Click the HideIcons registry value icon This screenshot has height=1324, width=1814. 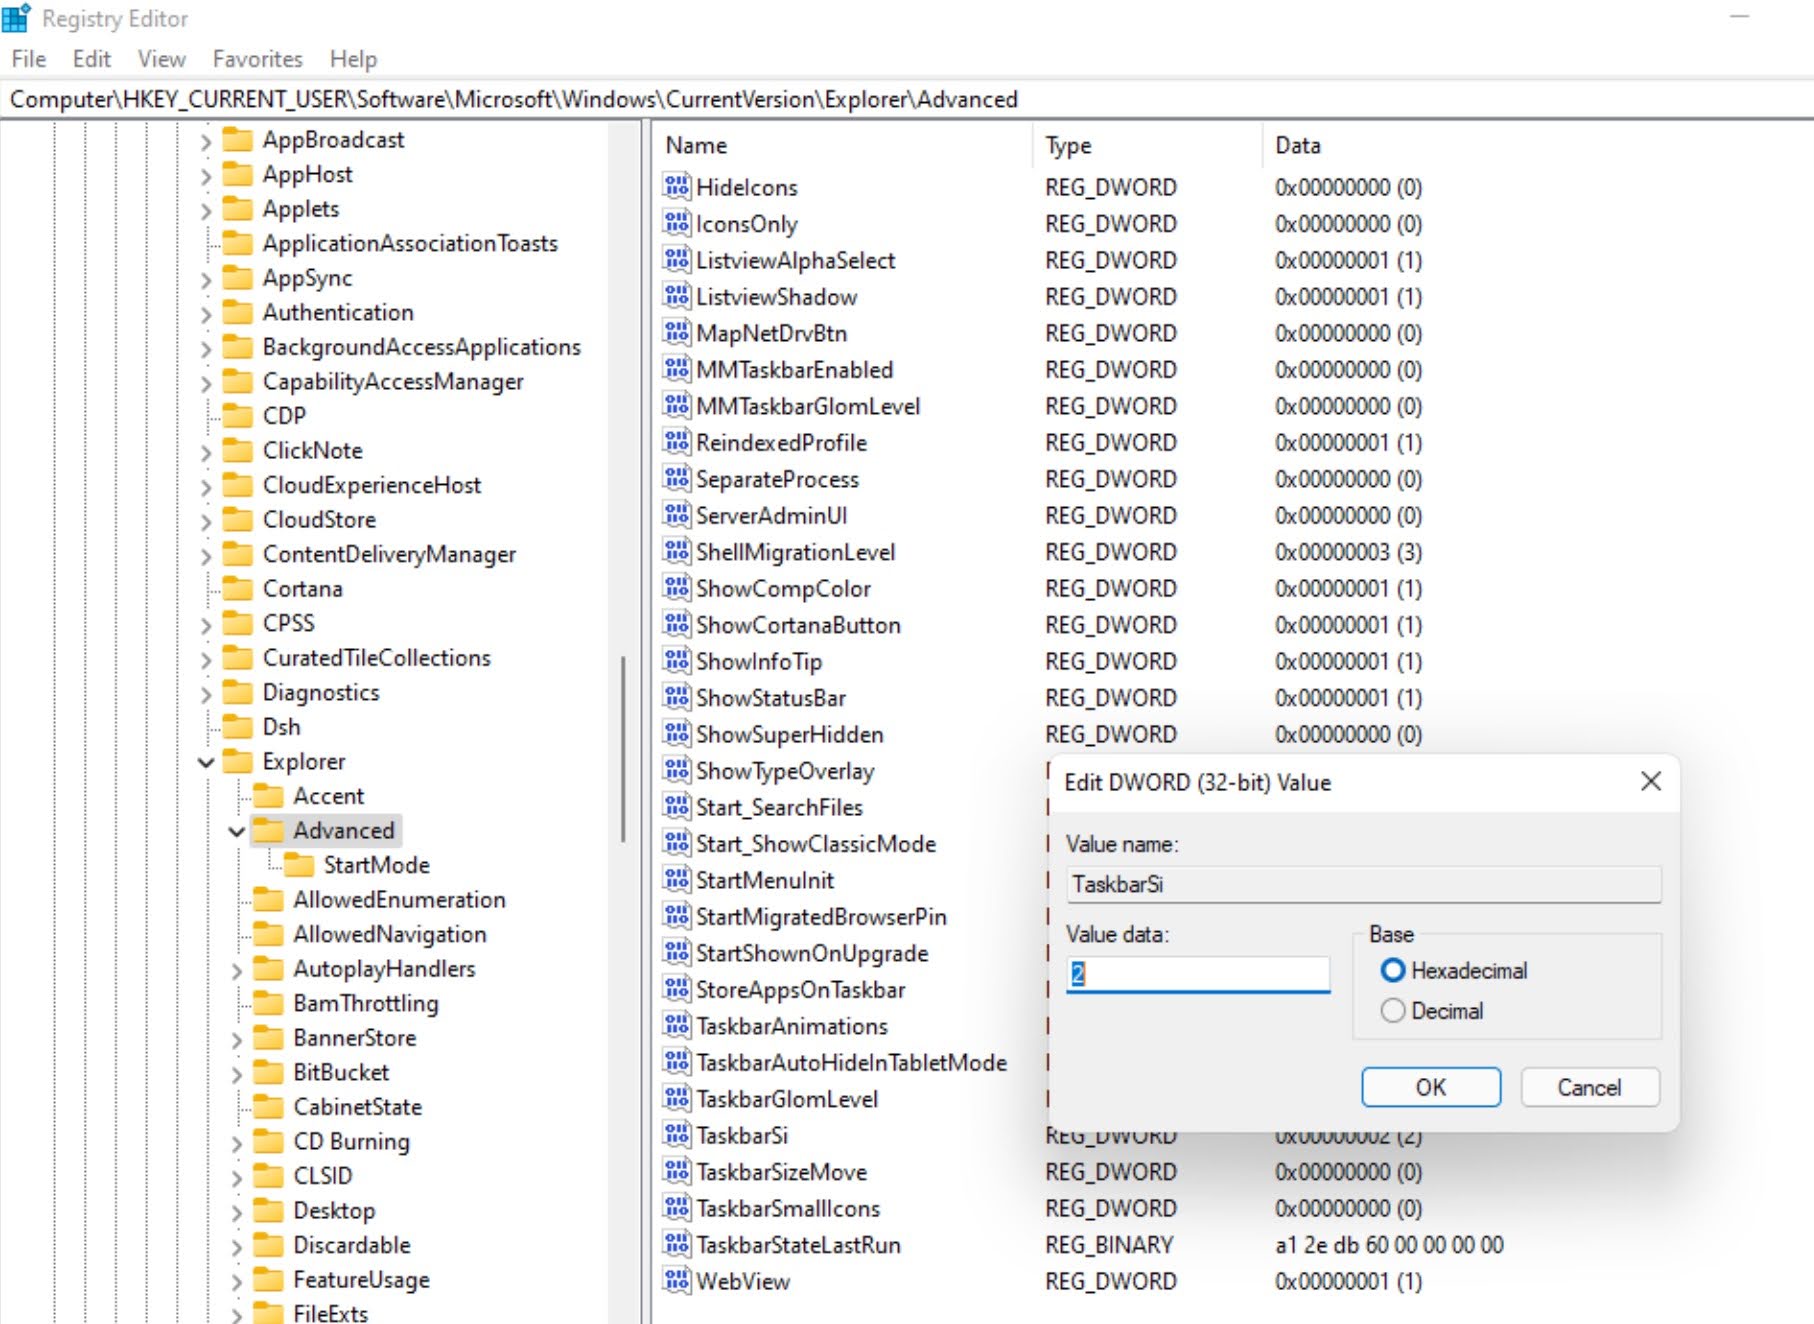tap(677, 187)
